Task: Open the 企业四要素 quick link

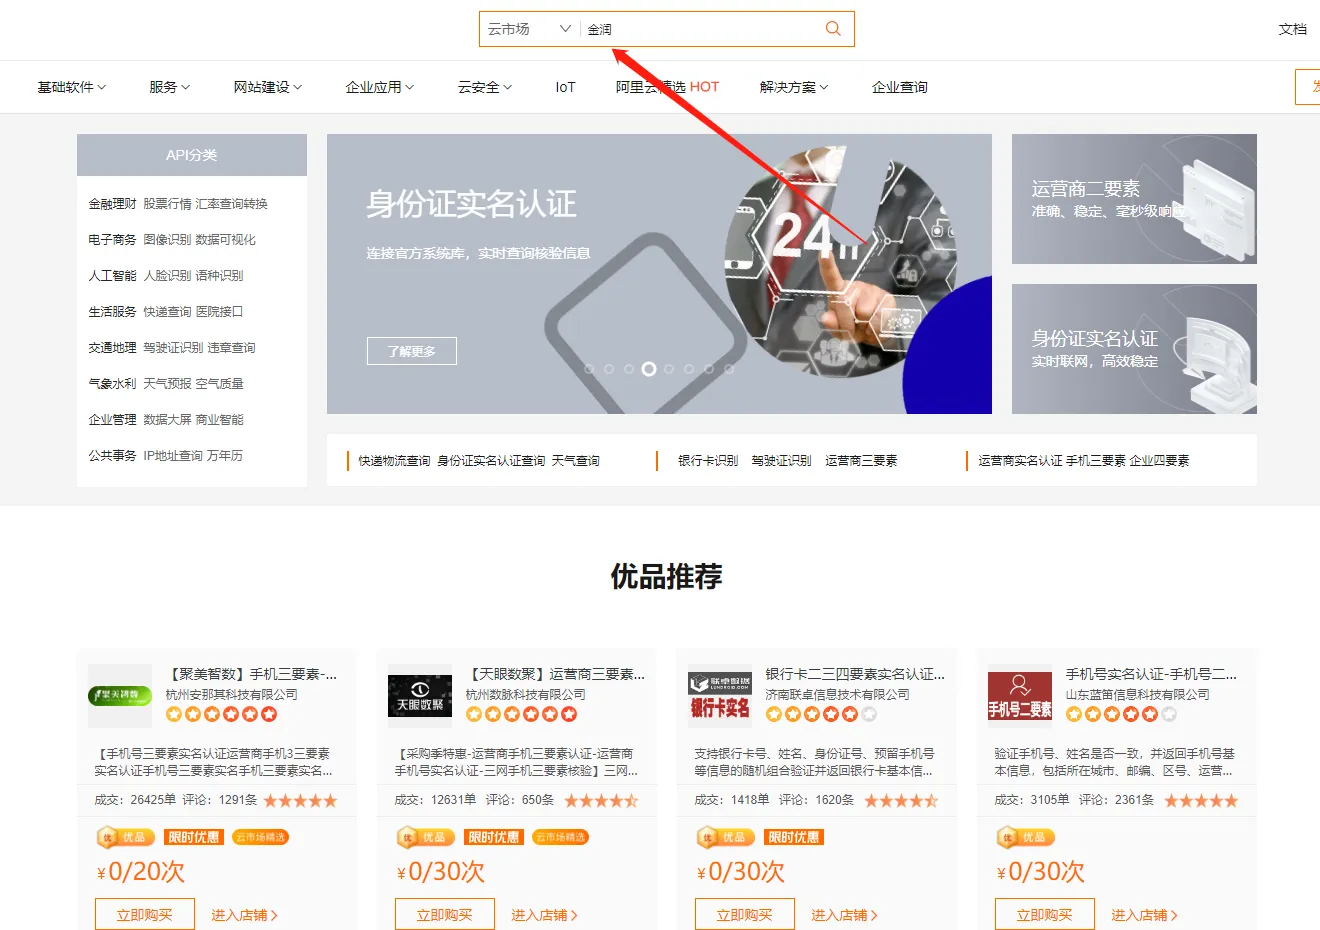Action: [x=1160, y=461]
